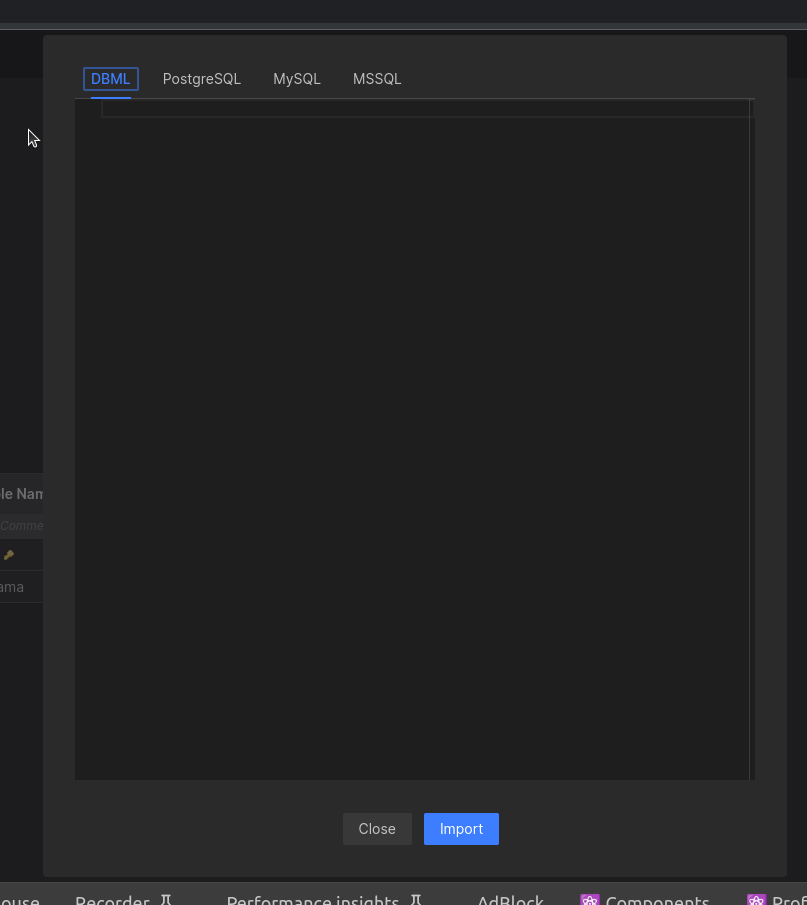Choose the MSSQL tab
Viewport: 807px width, 905px height.
click(x=377, y=79)
